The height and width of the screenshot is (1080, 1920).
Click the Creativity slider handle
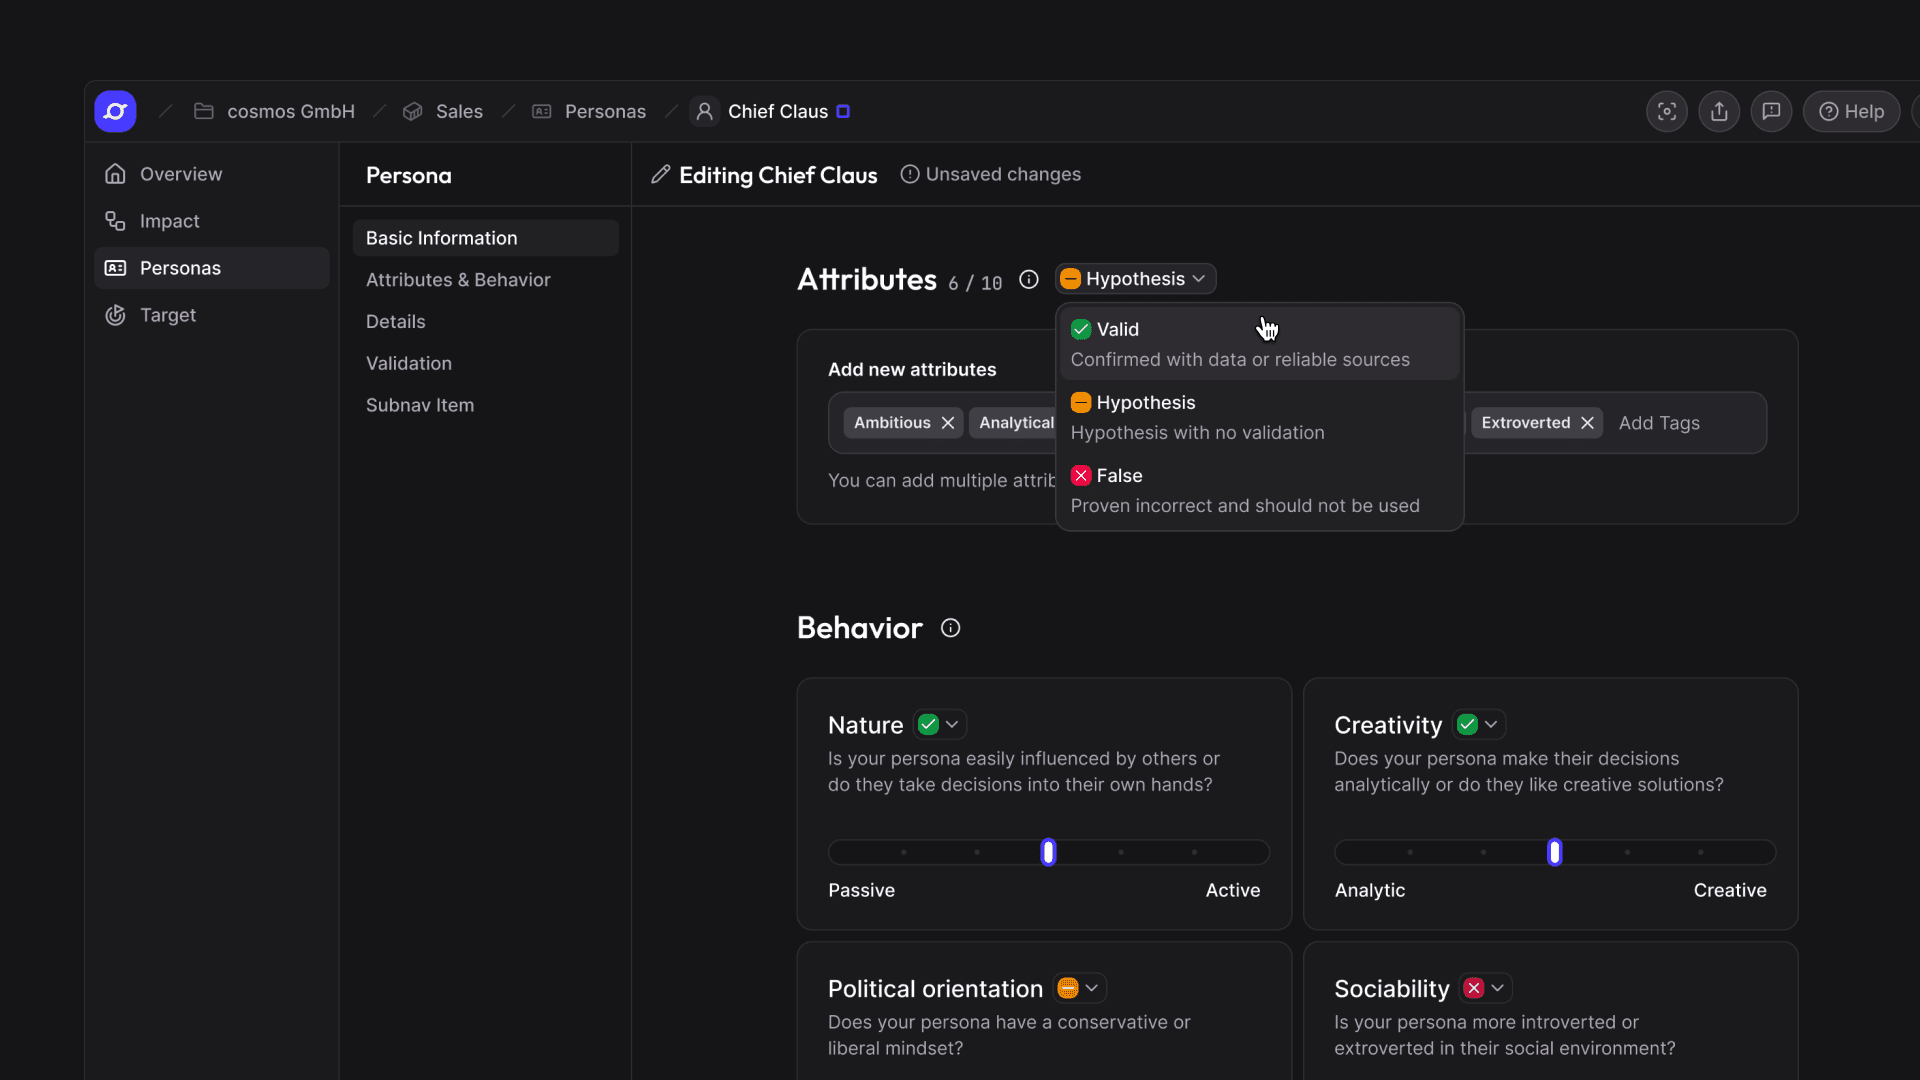(x=1554, y=852)
